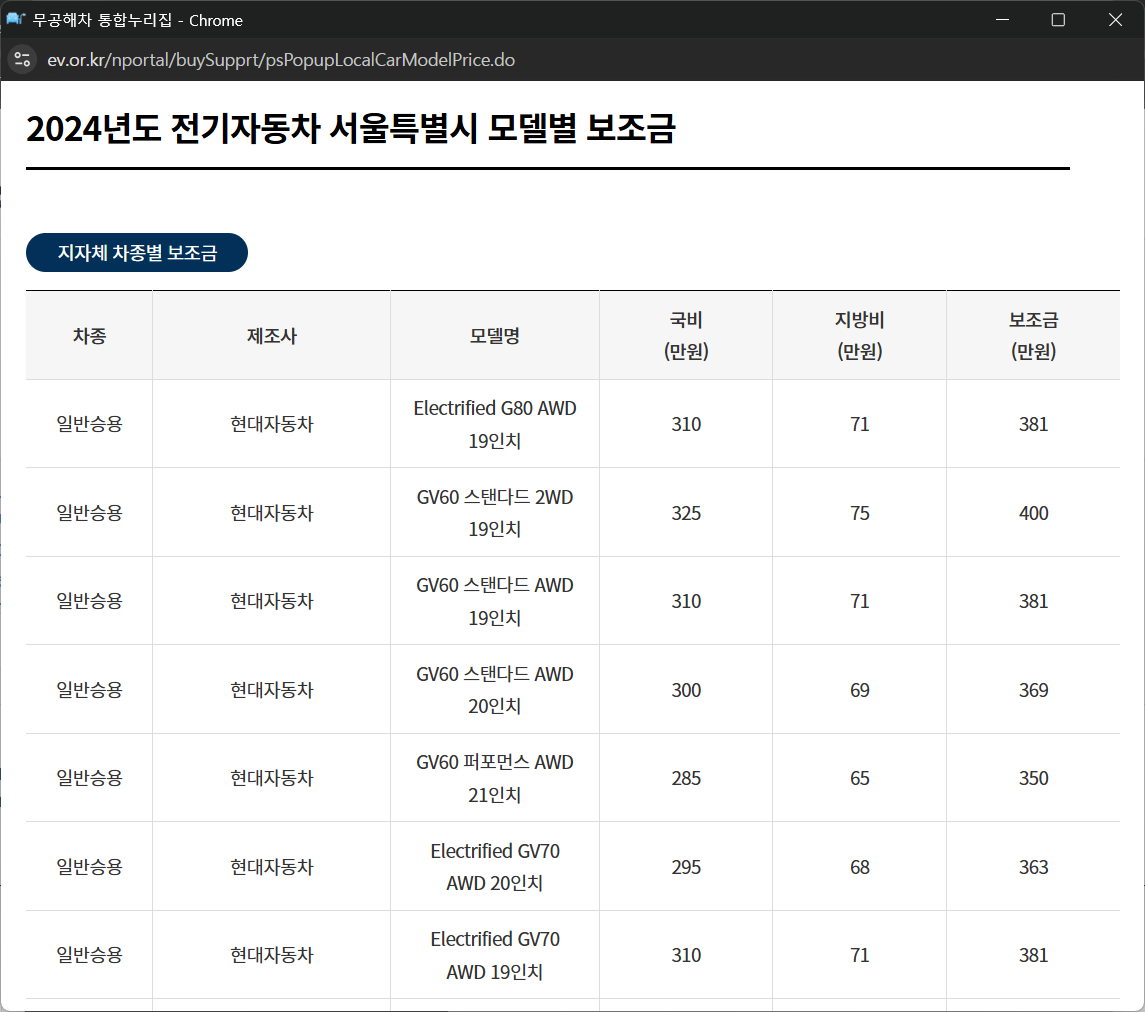Screen dimensions: 1145x1012
Task: Click 국비 value 285 in GV60 퍼포먼스 row
Action: tap(686, 778)
